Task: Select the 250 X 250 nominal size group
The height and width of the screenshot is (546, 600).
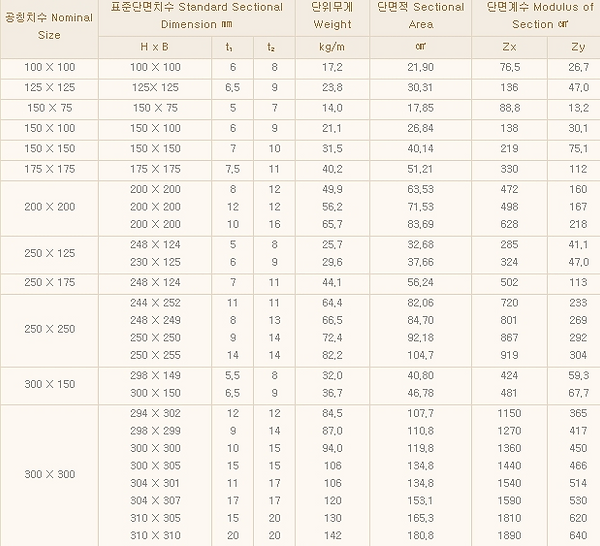Action: click(49, 328)
